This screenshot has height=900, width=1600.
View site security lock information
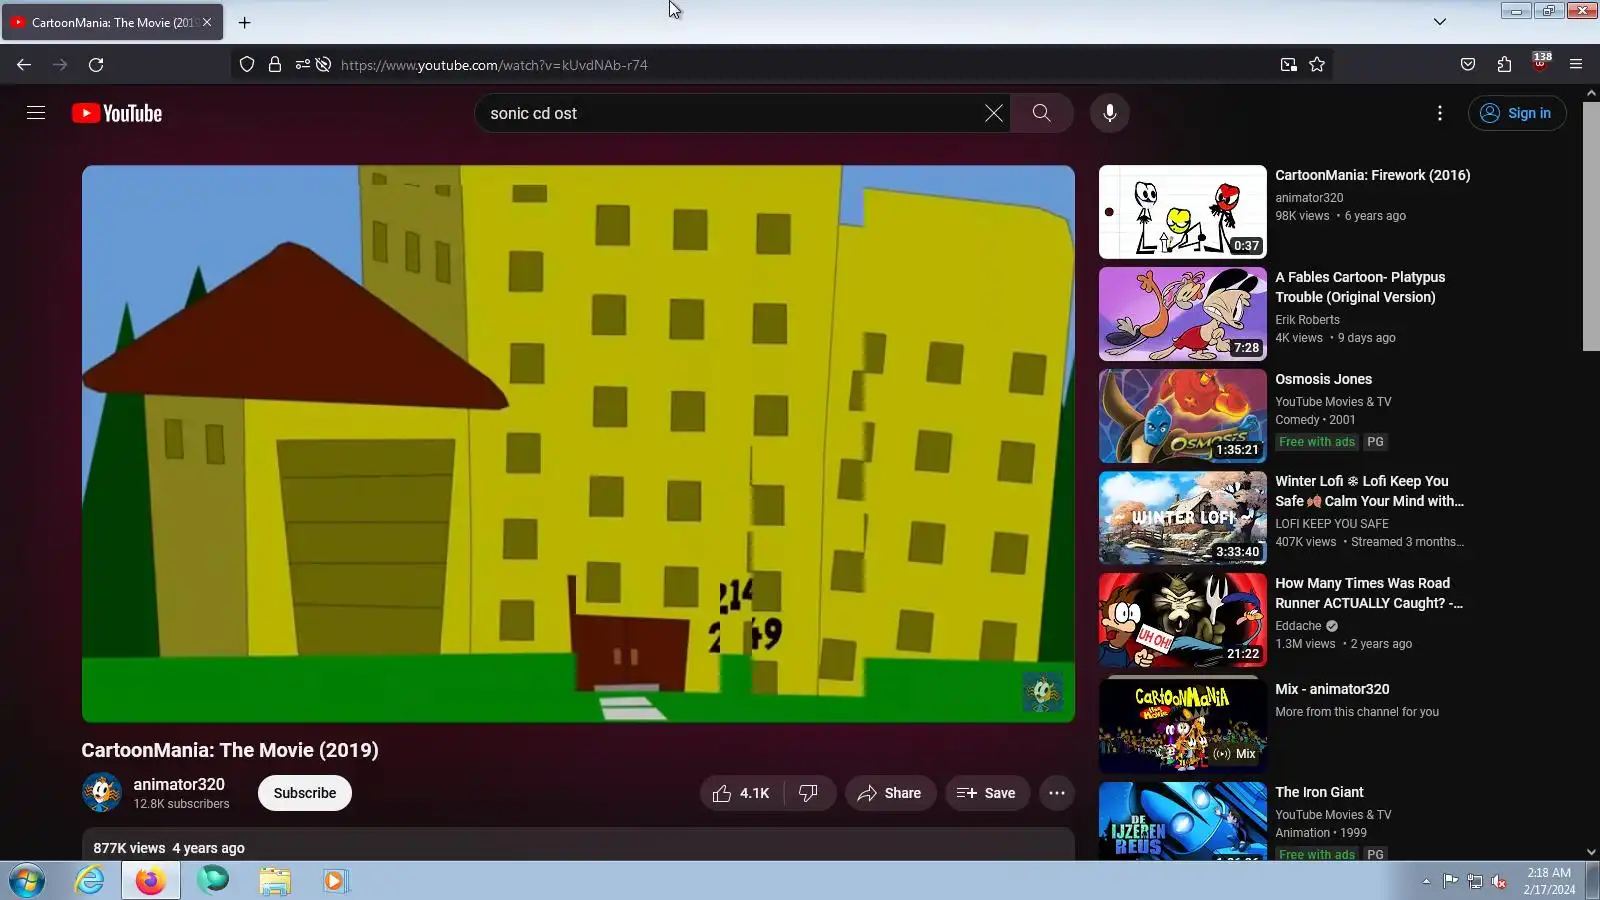click(275, 65)
